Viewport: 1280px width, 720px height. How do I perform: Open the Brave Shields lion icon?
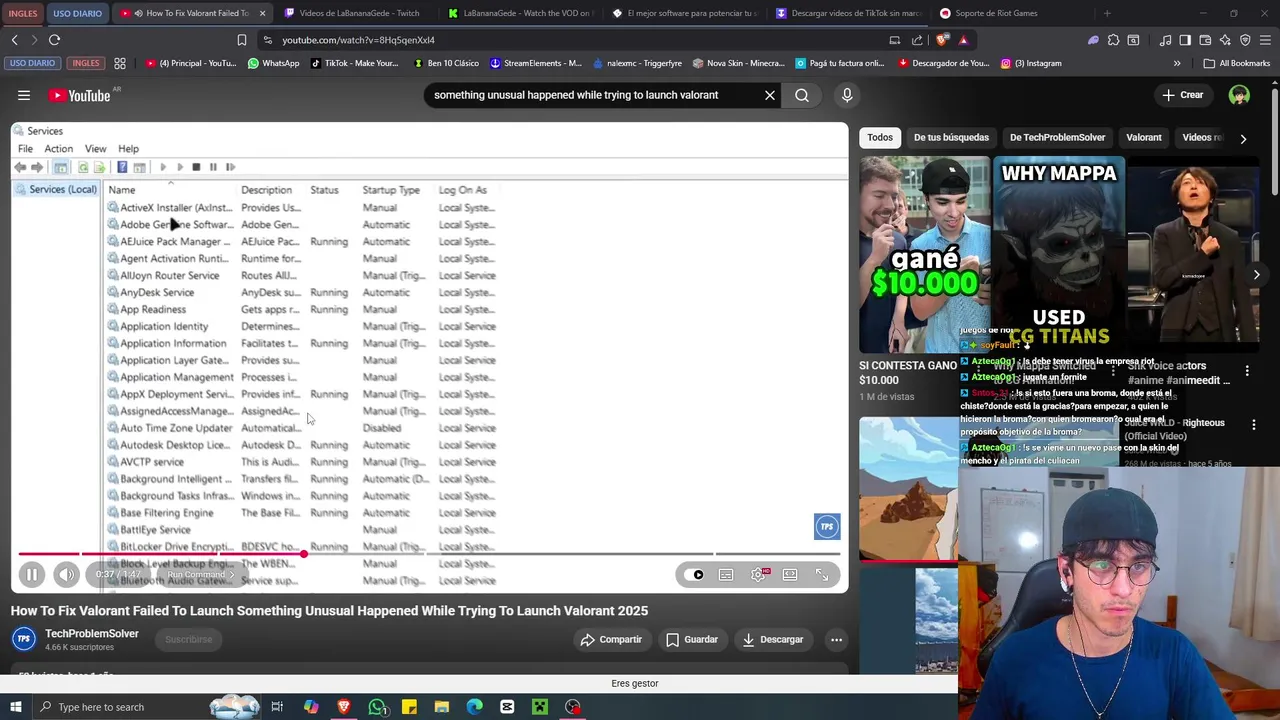click(943, 40)
